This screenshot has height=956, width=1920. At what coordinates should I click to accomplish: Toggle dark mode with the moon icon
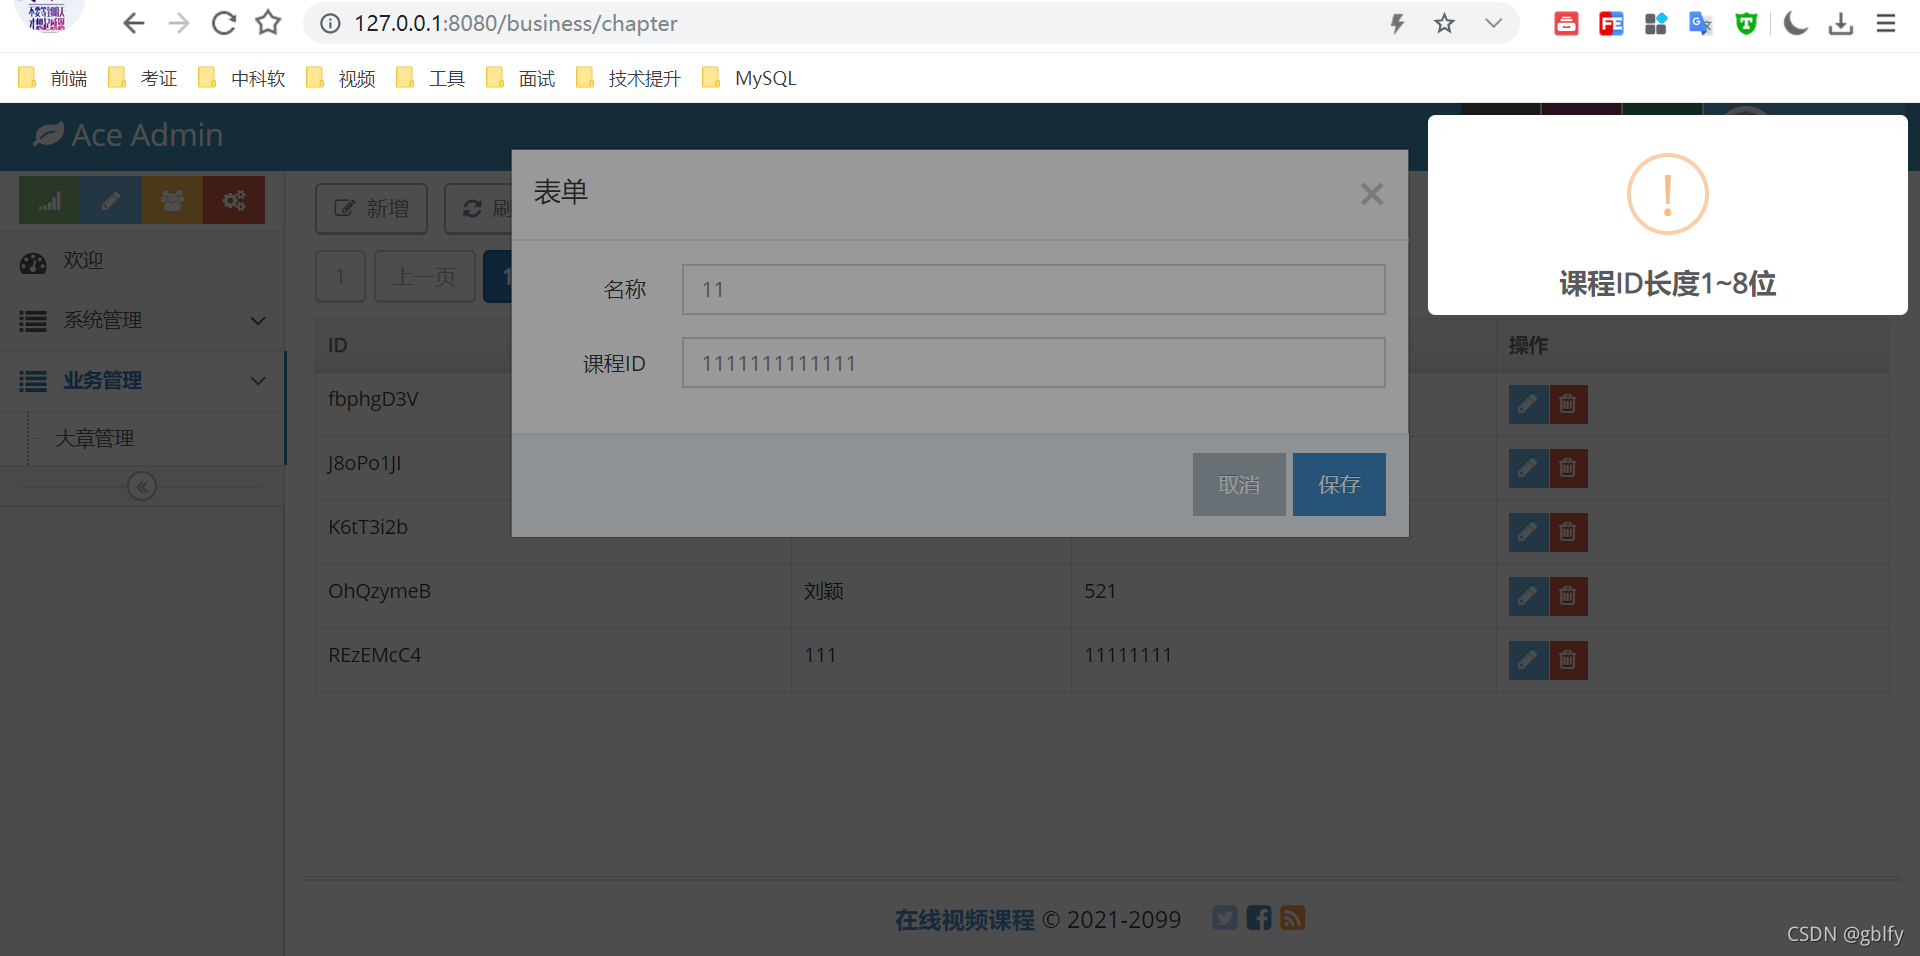click(1794, 23)
